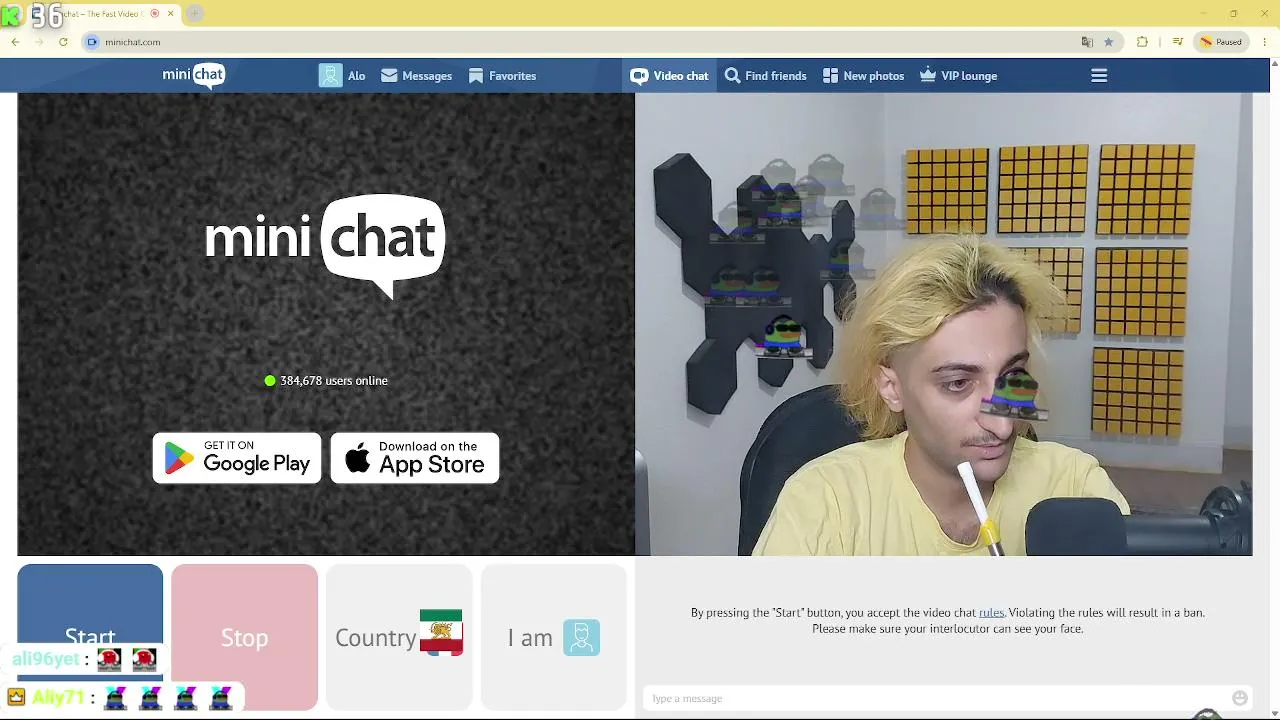
Task: Download the app from App Store
Action: pos(415,458)
